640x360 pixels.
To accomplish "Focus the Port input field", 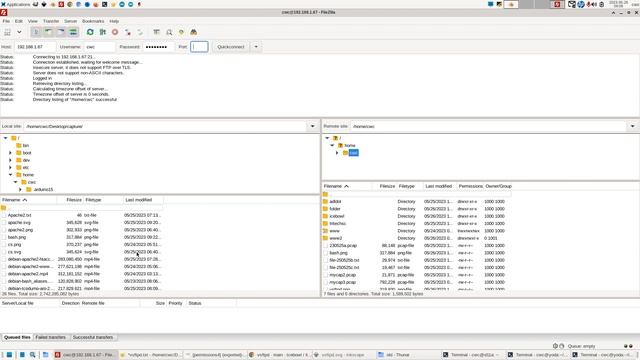I will point(199,47).
